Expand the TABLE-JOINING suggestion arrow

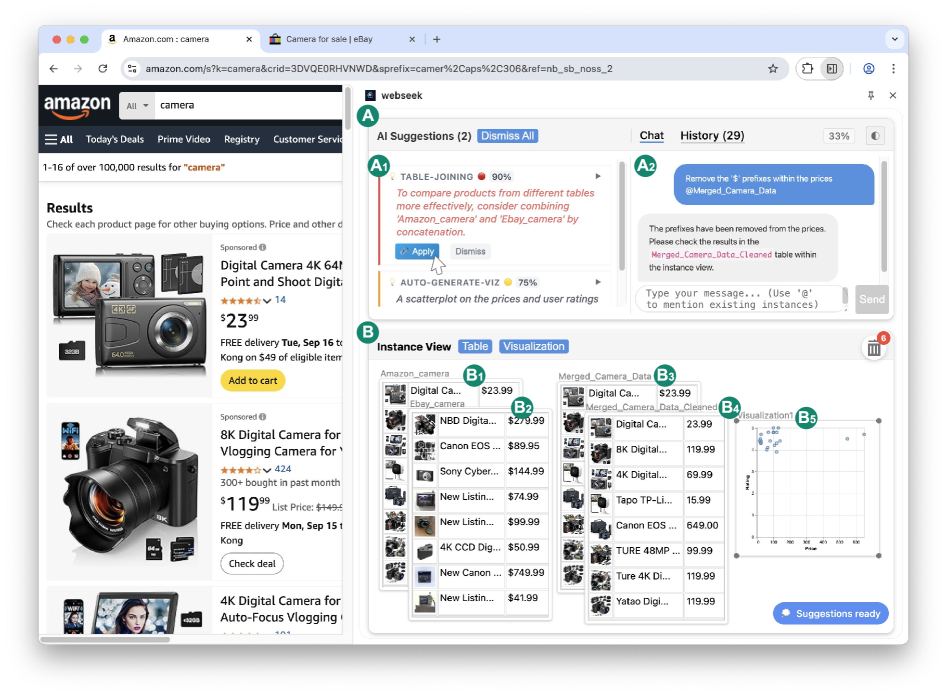[598, 177]
